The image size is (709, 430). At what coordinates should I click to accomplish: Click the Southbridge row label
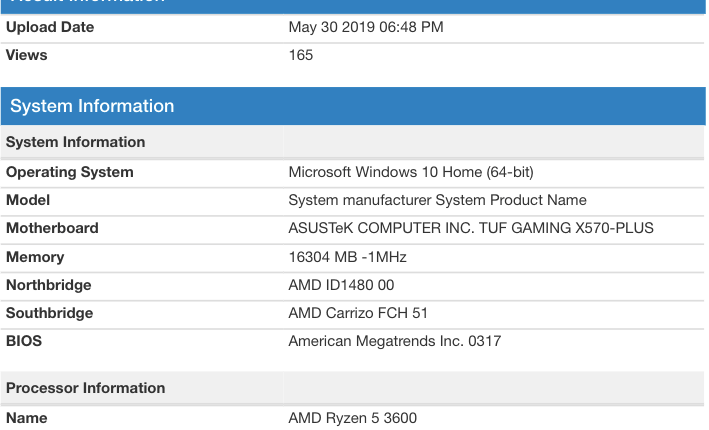tap(49, 313)
